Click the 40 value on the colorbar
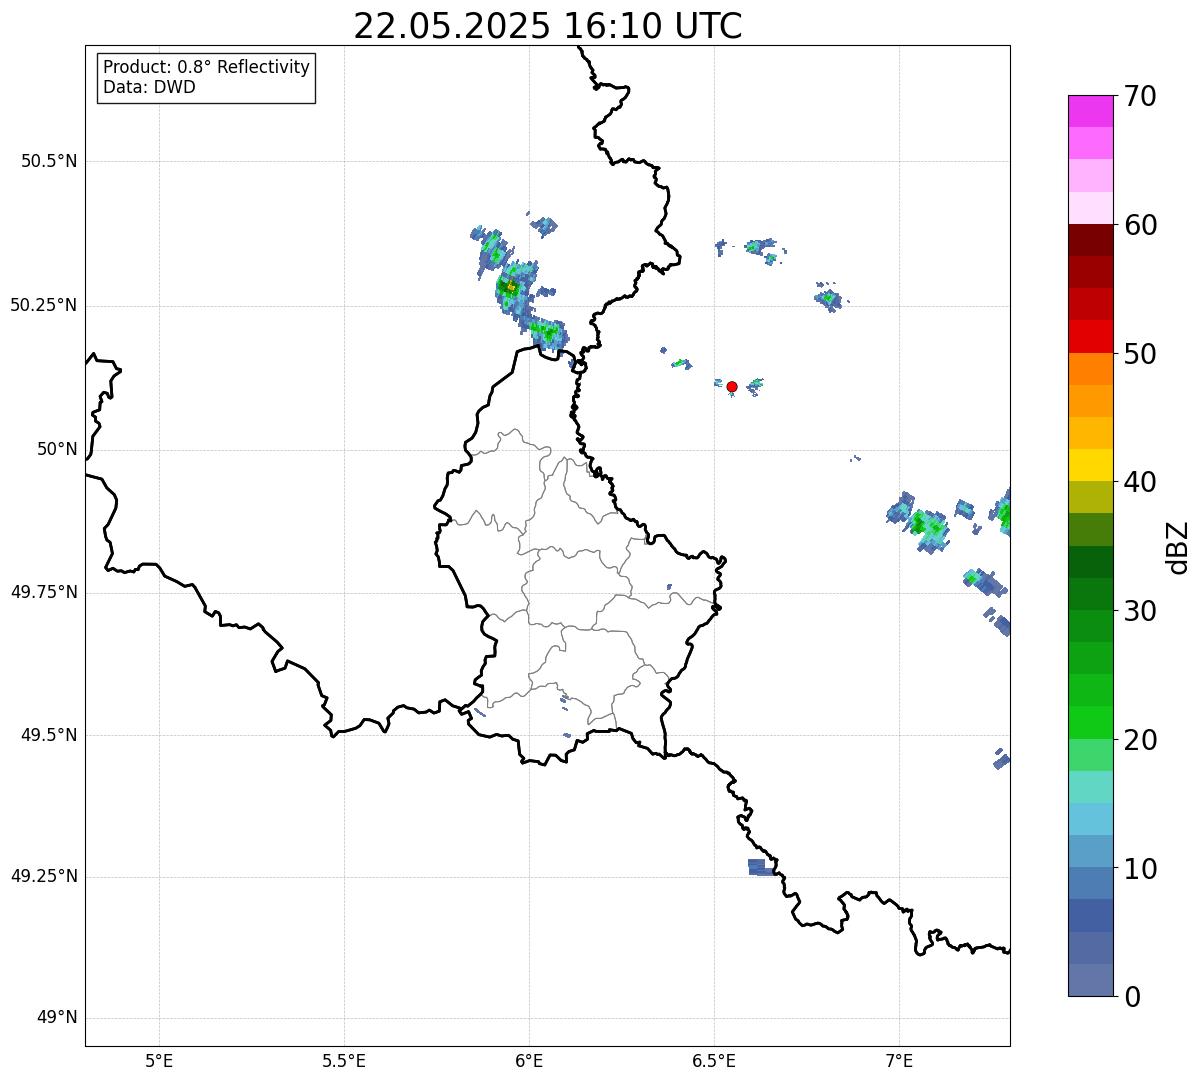The width and height of the screenshot is (1202, 1081). click(x=1140, y=482)
